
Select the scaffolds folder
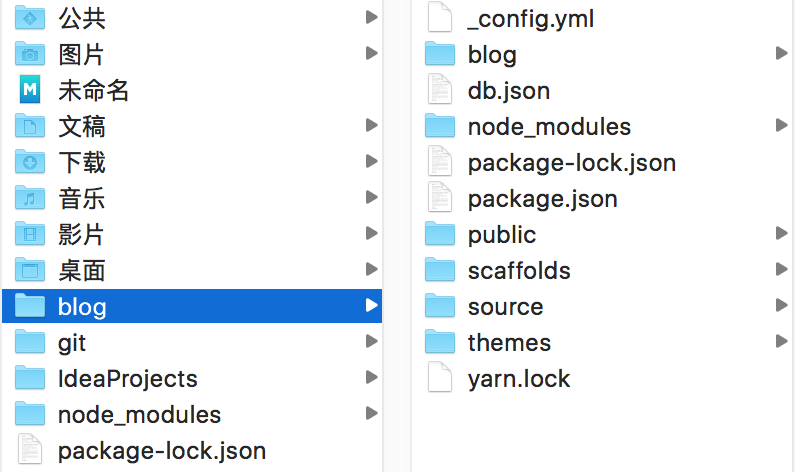click(518, 270)
